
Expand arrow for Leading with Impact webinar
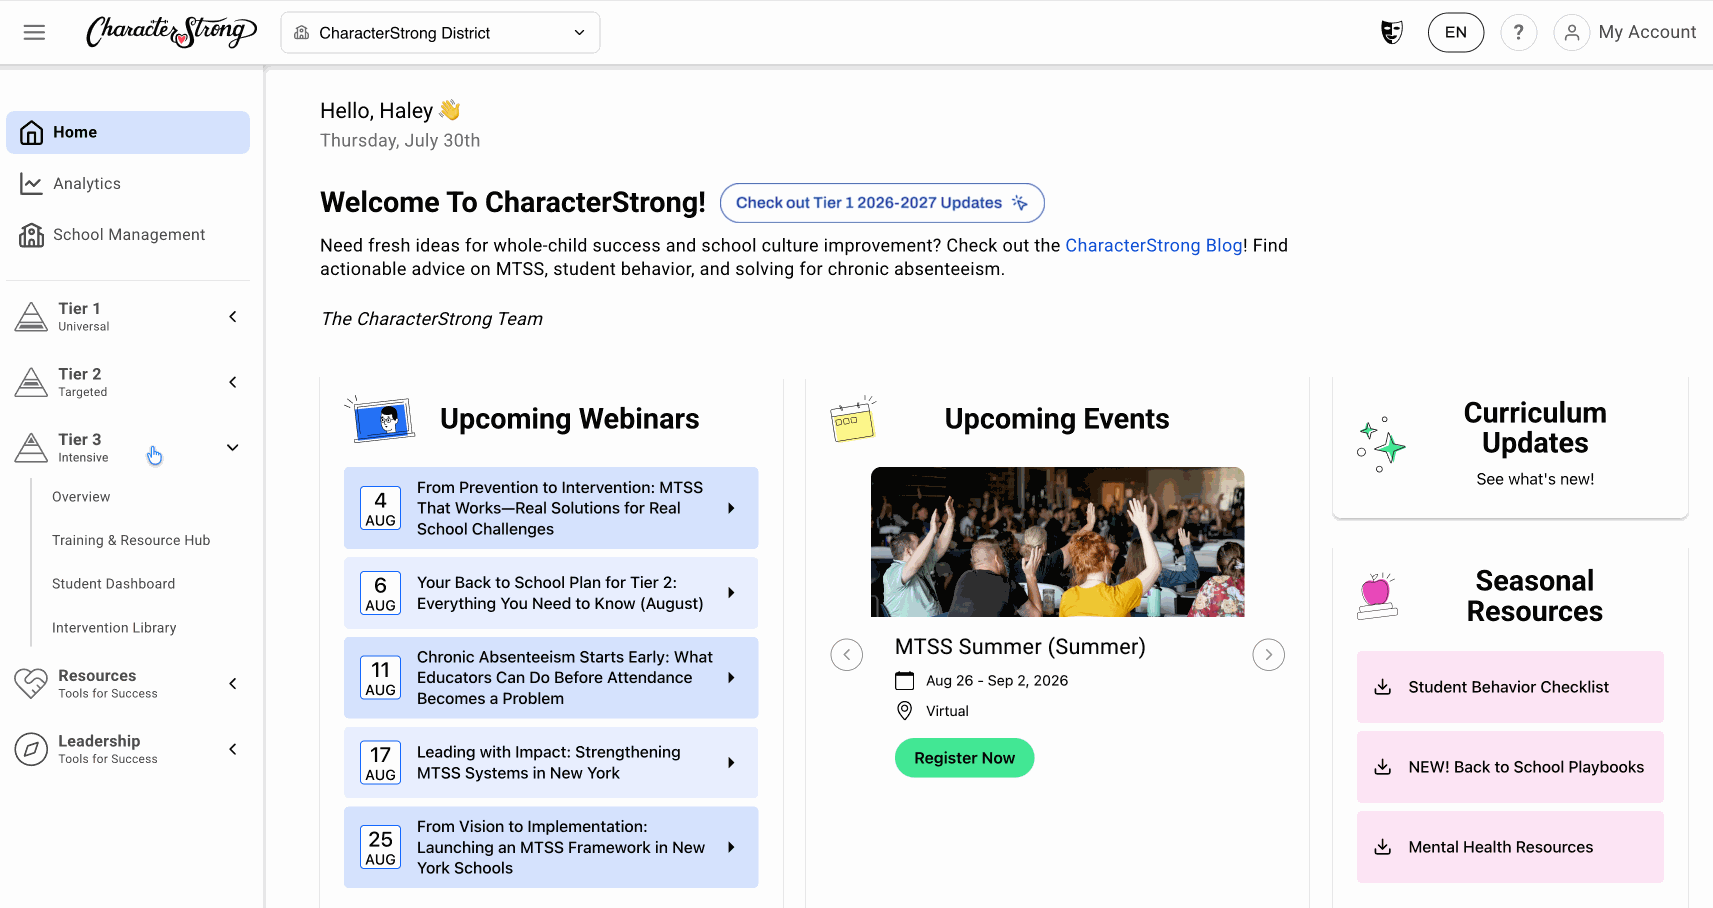(731, 762)
